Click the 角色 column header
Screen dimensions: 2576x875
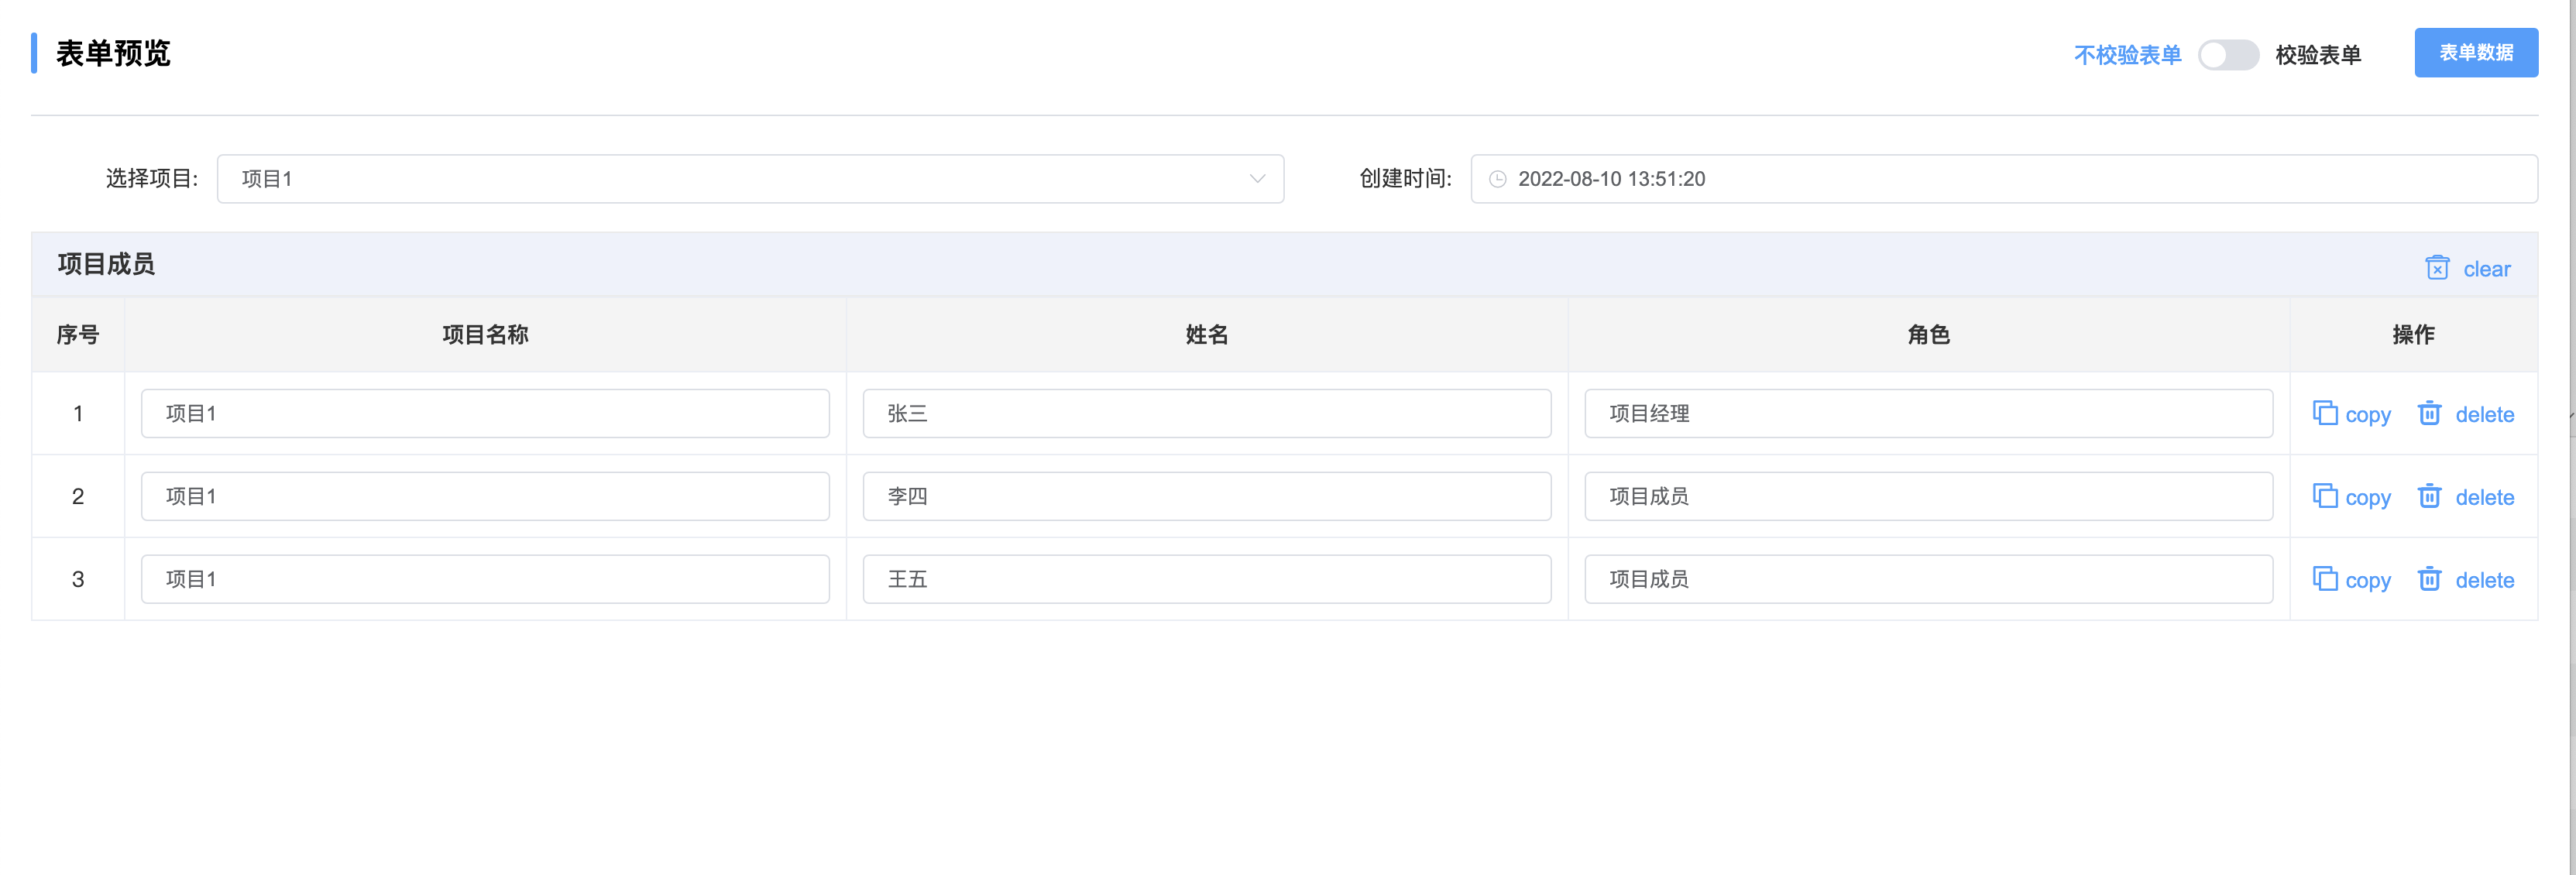point(1929,334)
